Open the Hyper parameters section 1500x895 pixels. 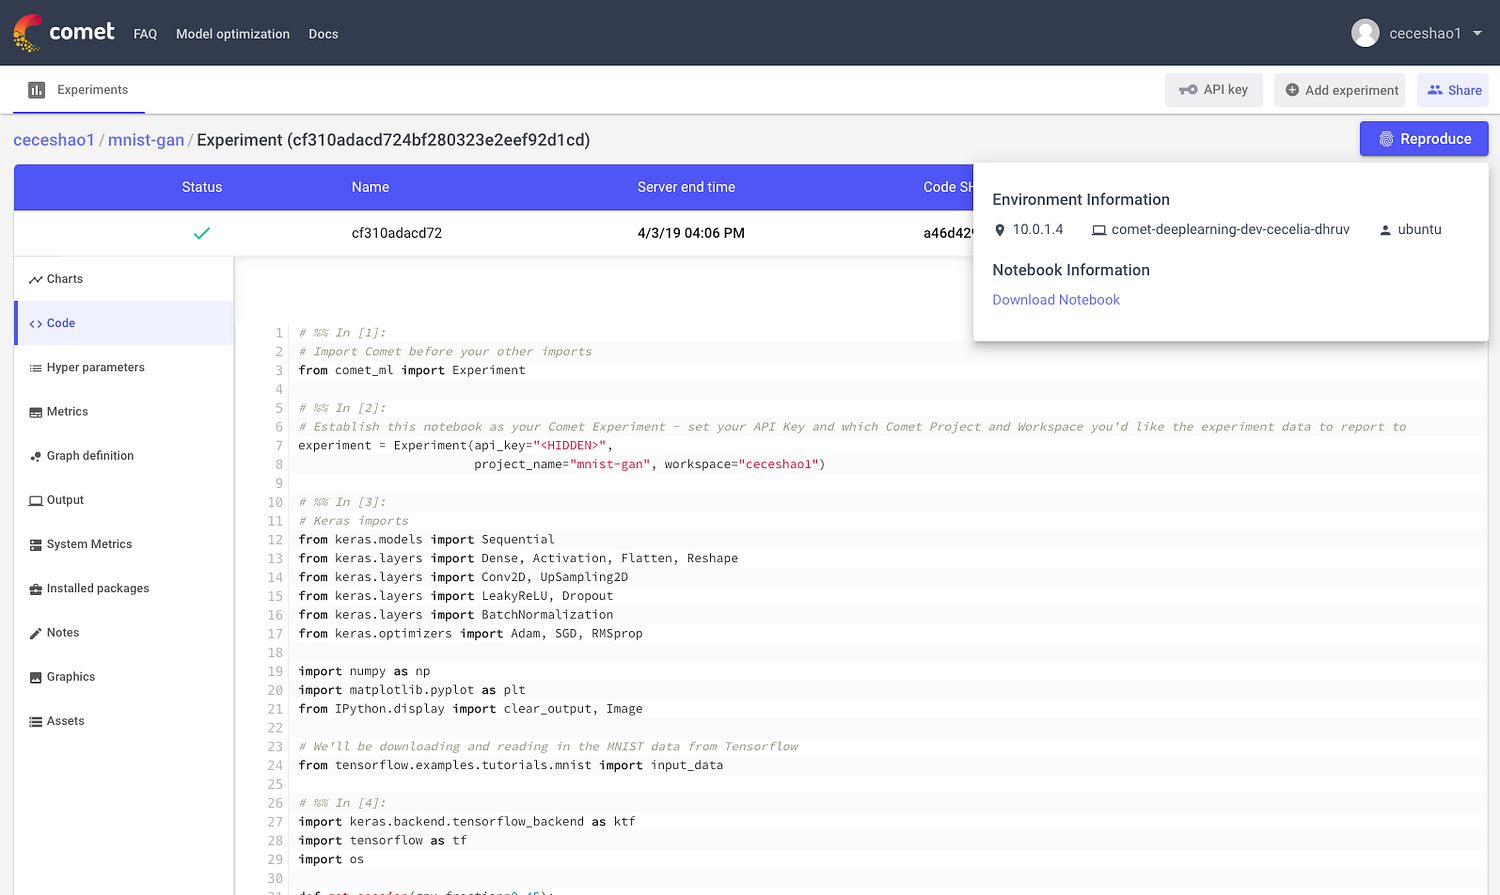(124, 368)
